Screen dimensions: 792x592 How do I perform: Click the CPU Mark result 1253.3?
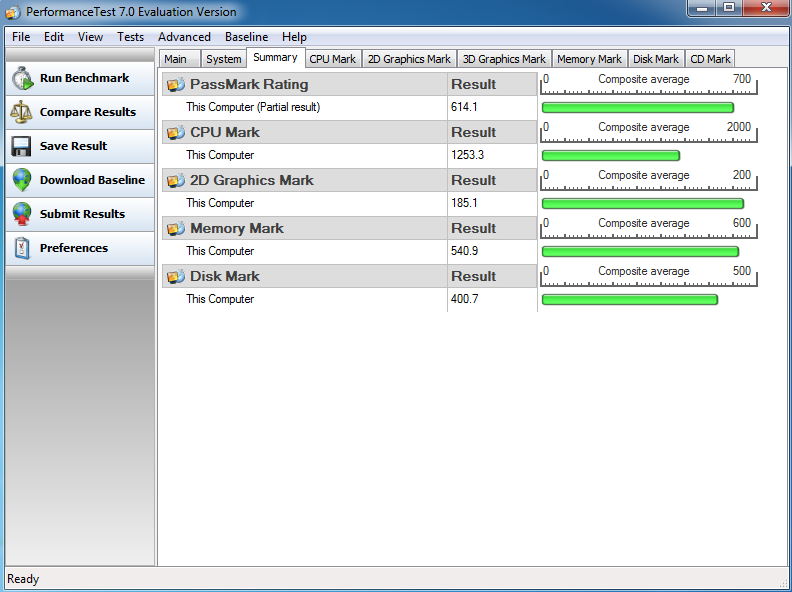click(x=467, y=155)
